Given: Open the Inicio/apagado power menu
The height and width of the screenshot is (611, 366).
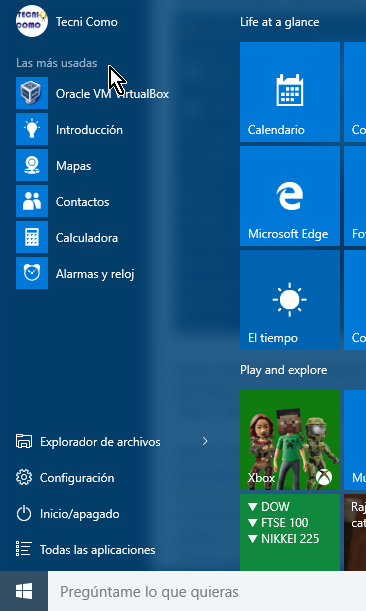Looking at the screenshot, I should point(80,514).
